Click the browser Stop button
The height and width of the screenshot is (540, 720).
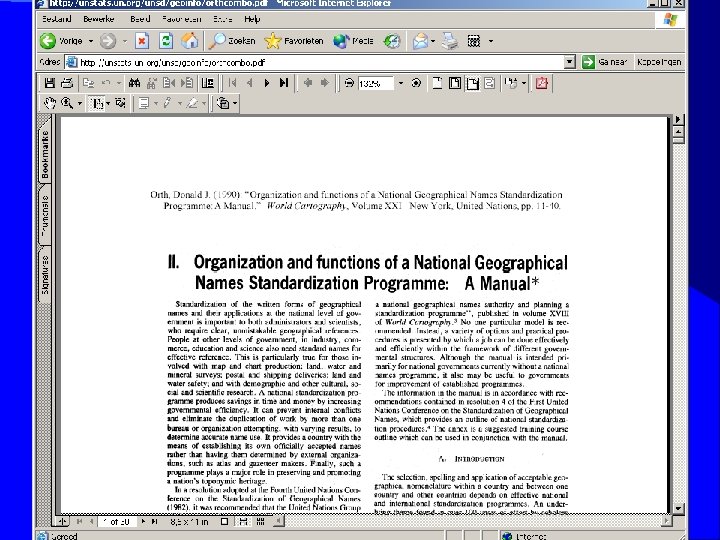coord(142,41)
